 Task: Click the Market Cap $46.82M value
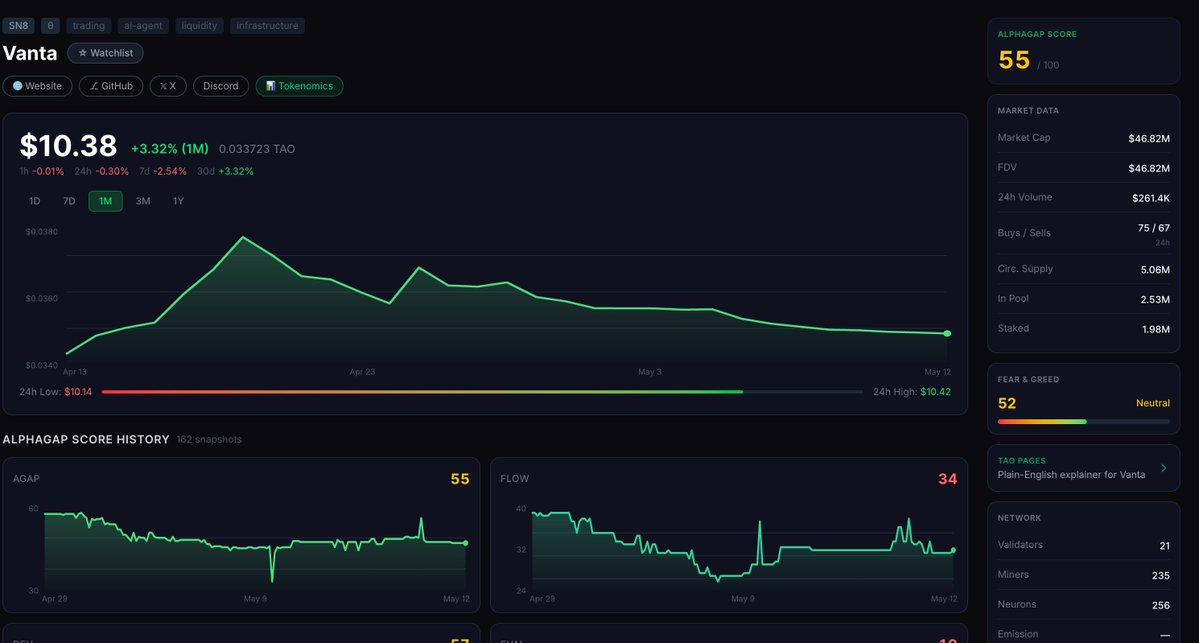[x=1149, y=138]
